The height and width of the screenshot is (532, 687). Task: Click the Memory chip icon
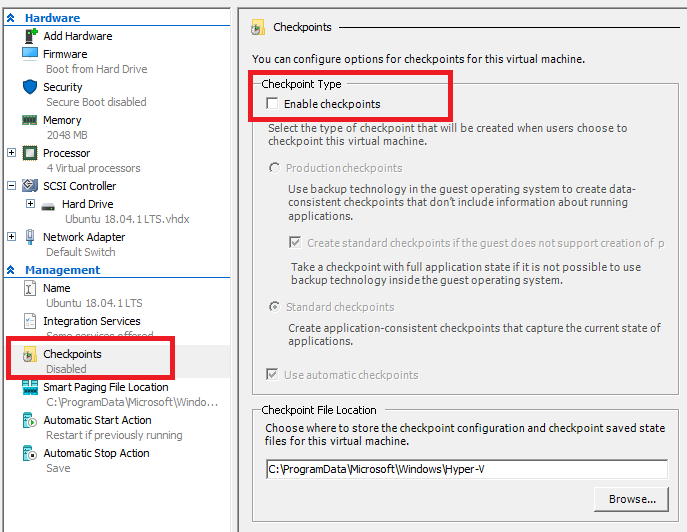click(x=30, y=120)
